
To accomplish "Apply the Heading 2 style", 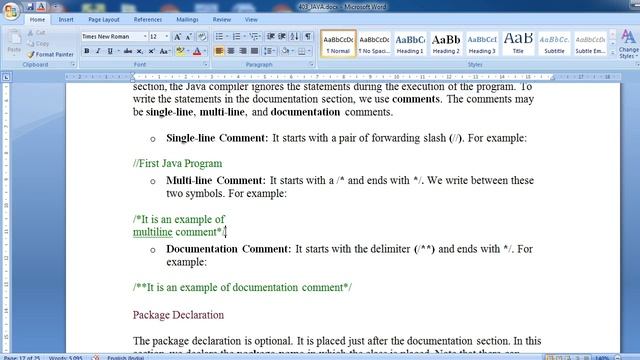I will click(x=446, y=43).
